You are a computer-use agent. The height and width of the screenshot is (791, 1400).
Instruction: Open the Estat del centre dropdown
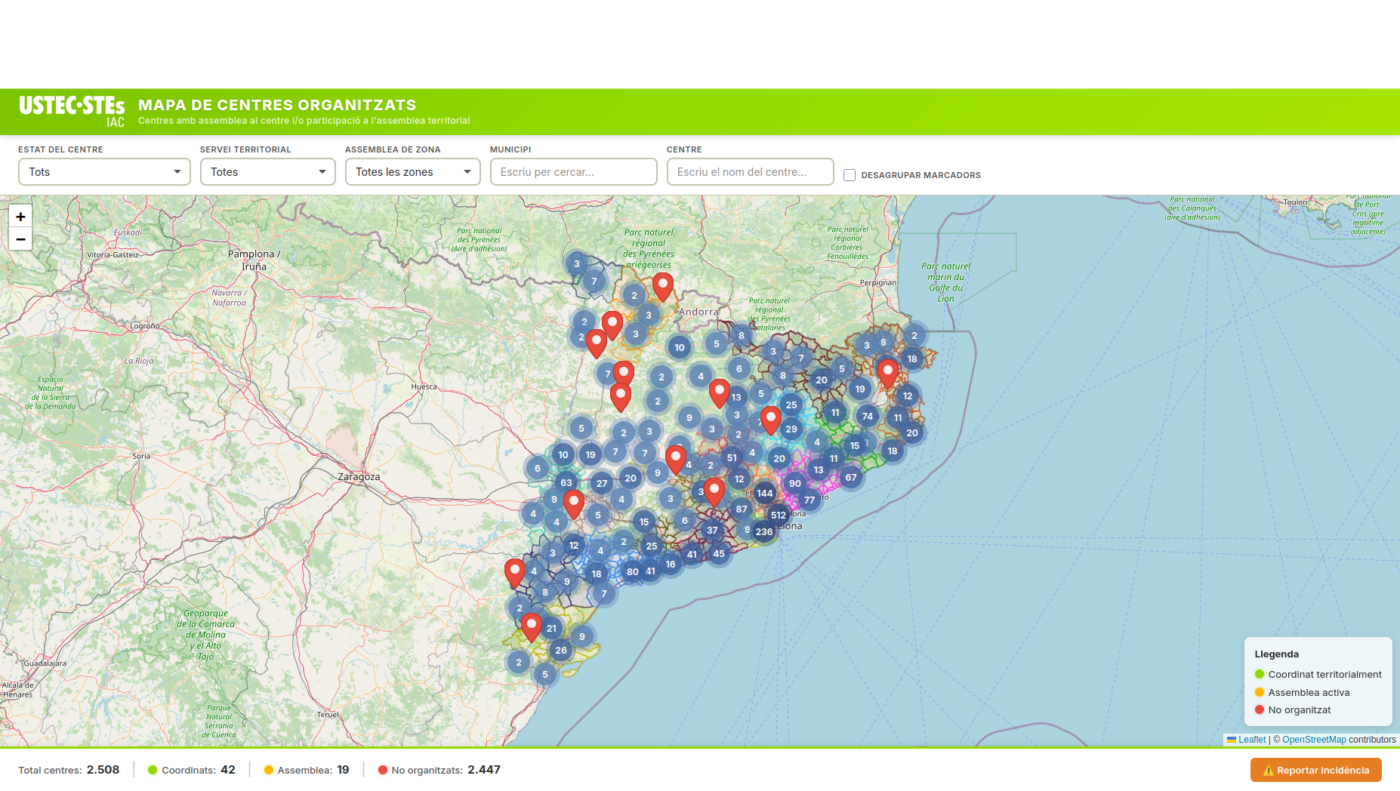(x=104, y=172)
